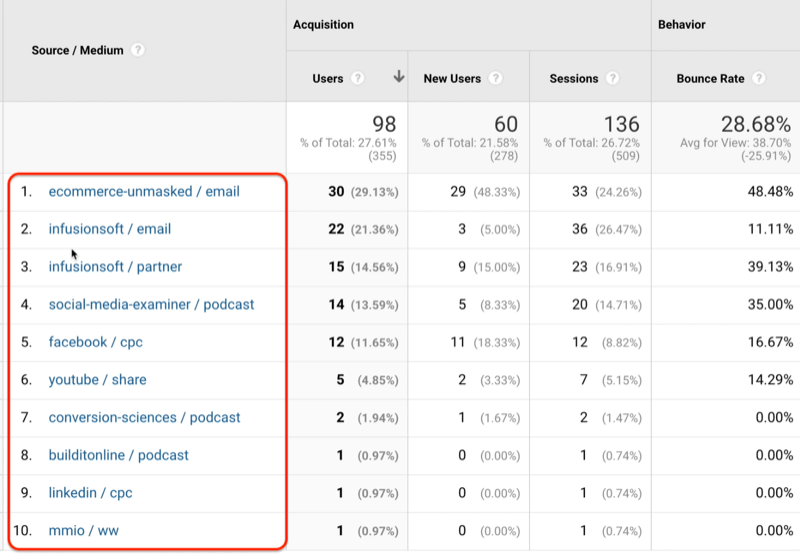
Task: Select New Users value 9 (15.00%)
Action: point(489,267)
